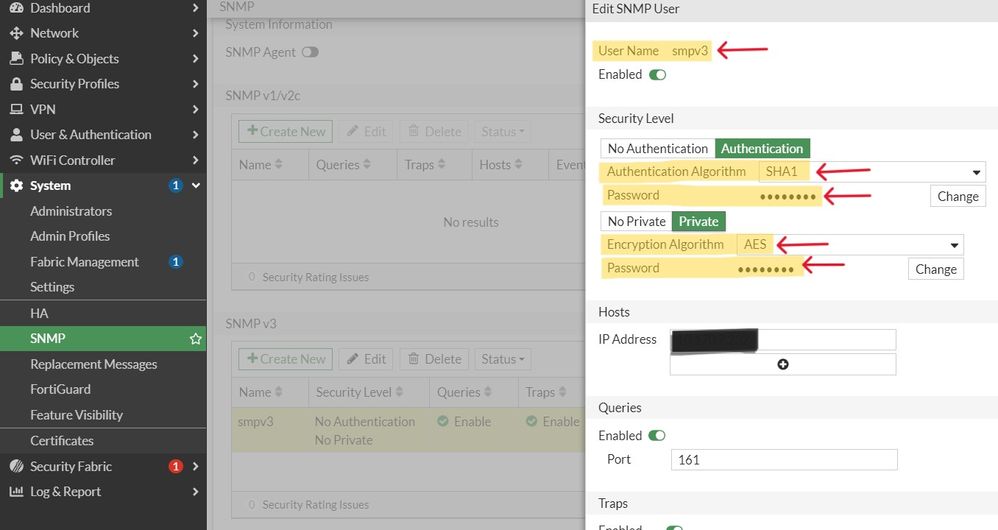Image resolution: width=998 pixels, height=530 pixels.
Task: Select the smpv3 user row
Action: (x=408, y=431)
